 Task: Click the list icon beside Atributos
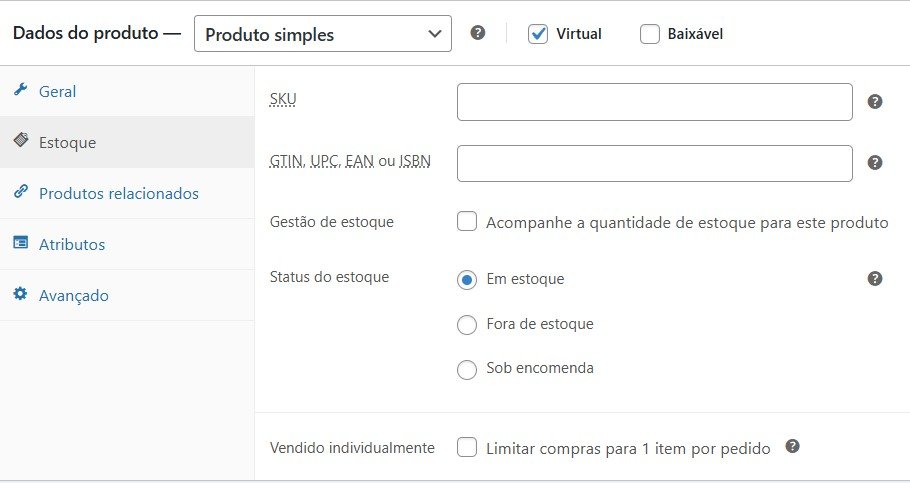pyautogui.click(x=20, y=243)
